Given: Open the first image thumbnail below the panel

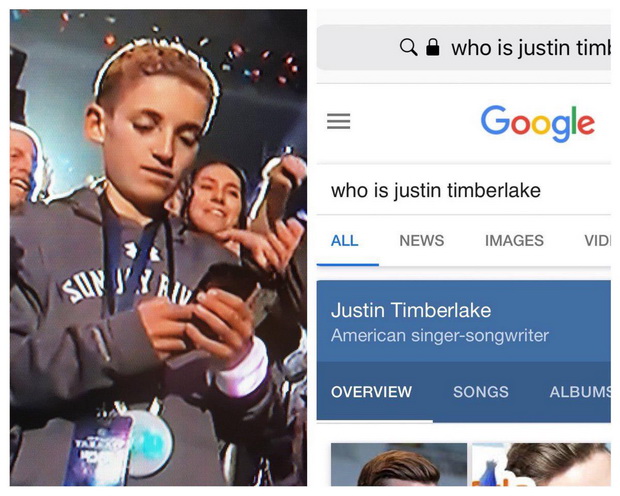Looking at the screenshot, I should coord(399,464).
